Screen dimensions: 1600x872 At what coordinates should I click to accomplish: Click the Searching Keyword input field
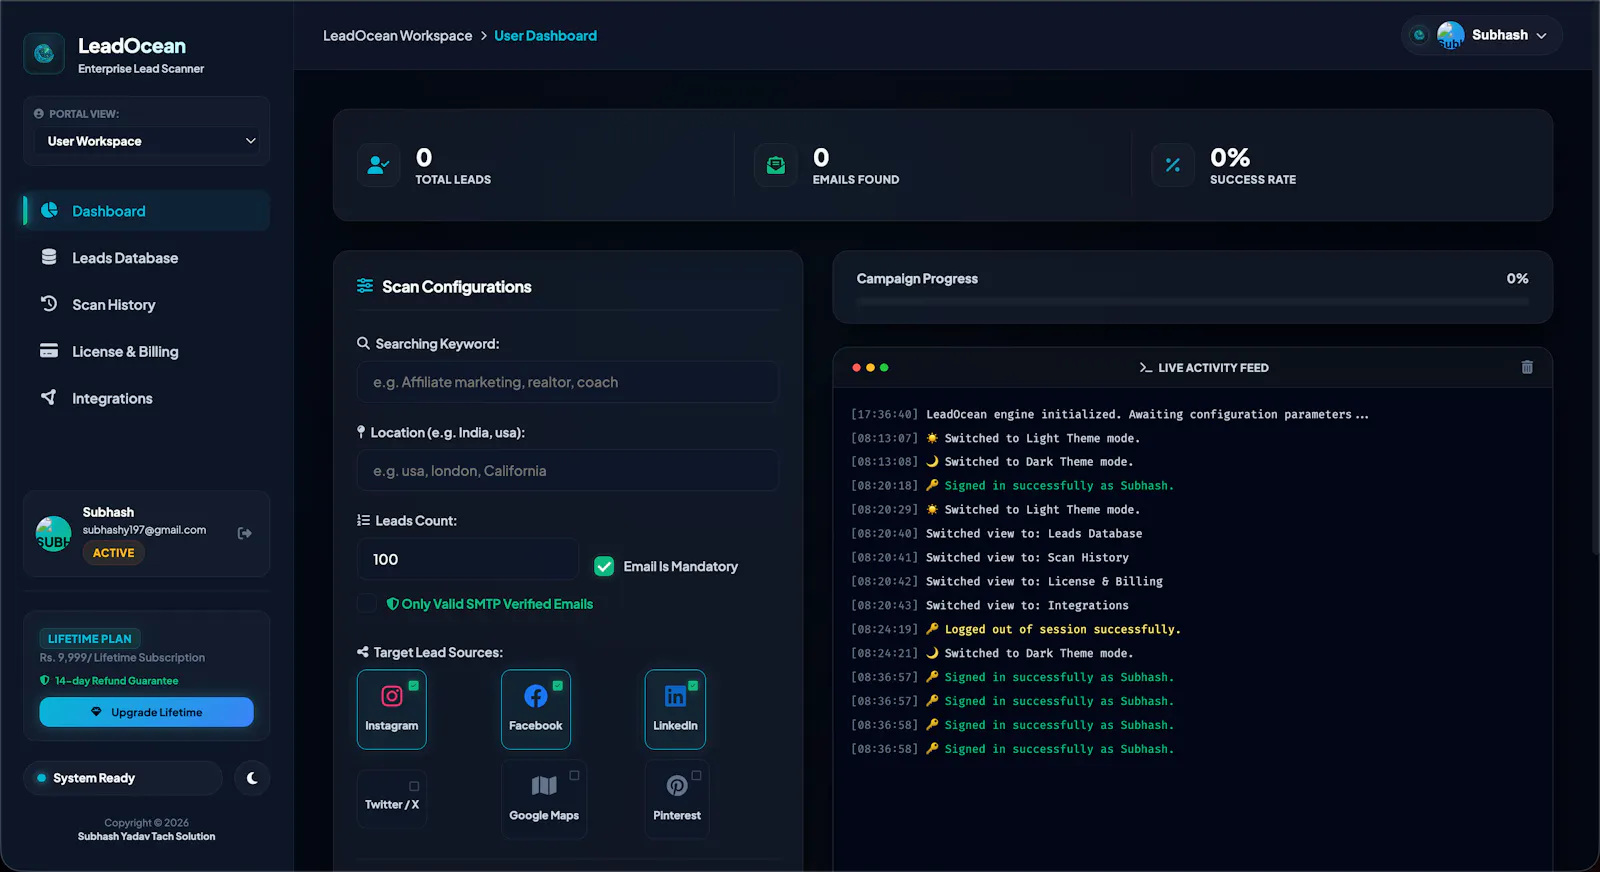567,382
